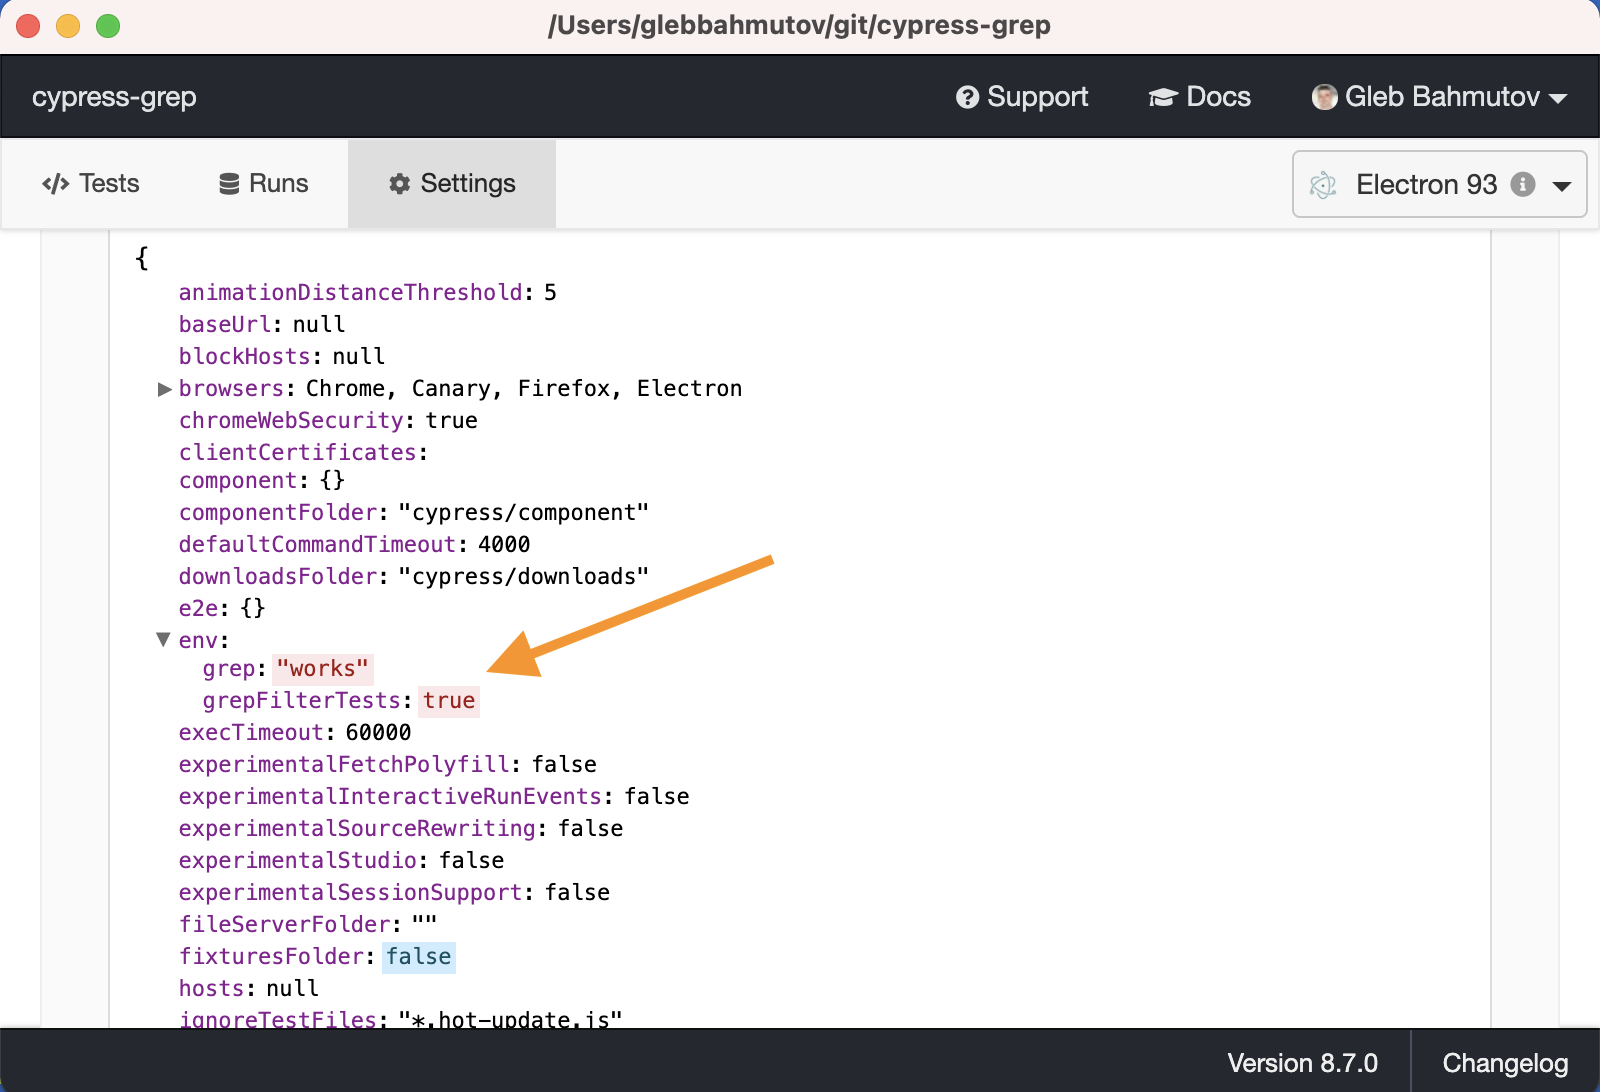Click the componentFolder key
This screenshot has width=1600, height=1092.
click(278, 512)
